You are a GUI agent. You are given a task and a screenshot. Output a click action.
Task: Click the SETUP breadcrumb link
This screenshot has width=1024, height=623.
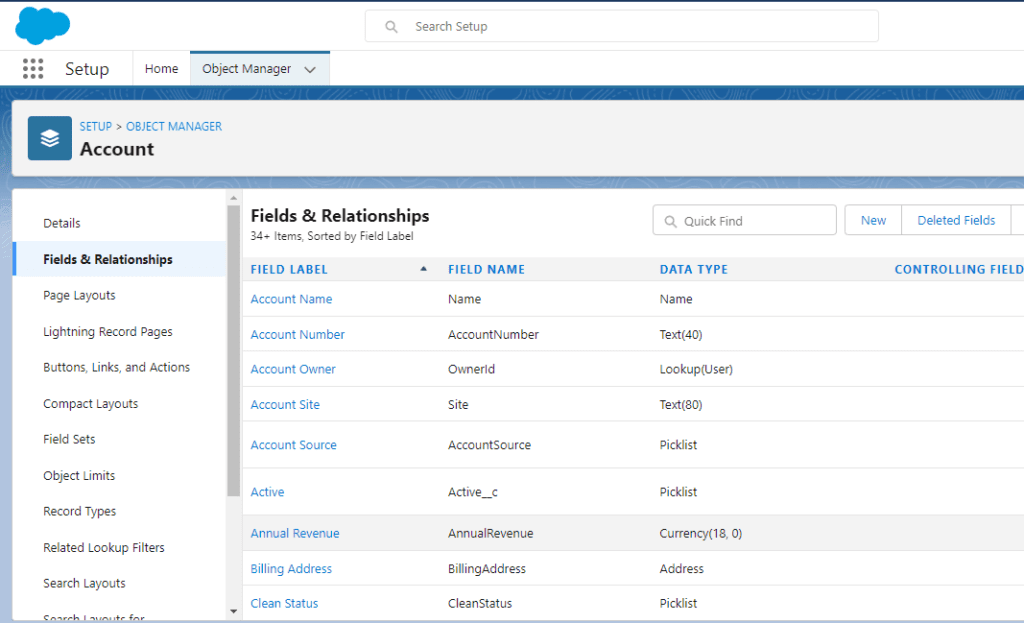96,127
